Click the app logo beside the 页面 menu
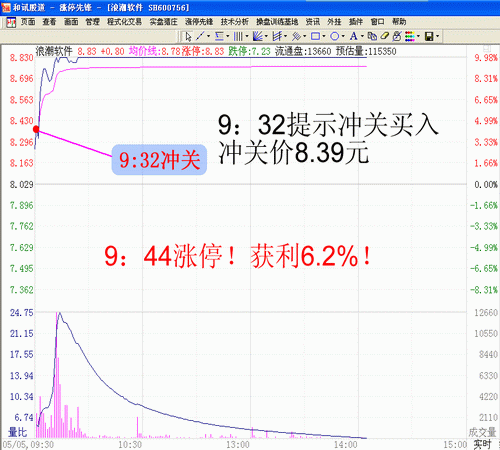 pos(11,22)
